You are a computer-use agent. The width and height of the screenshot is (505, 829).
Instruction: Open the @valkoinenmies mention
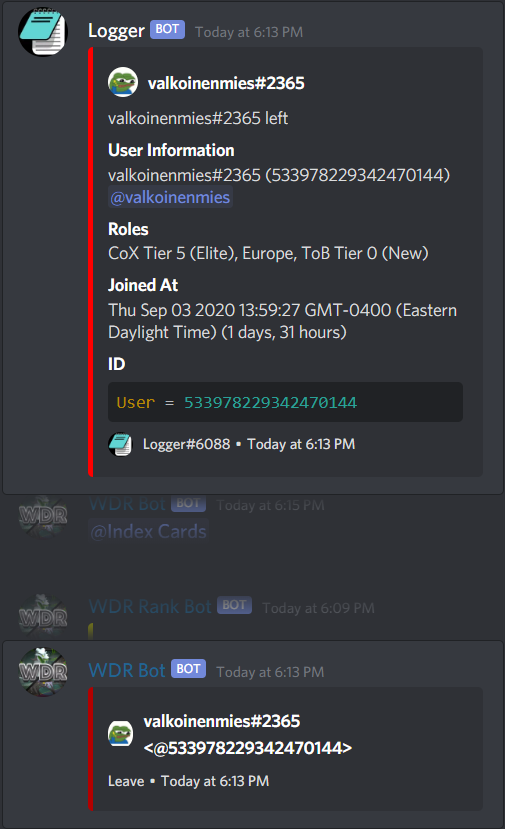click(x=170, y=197)
